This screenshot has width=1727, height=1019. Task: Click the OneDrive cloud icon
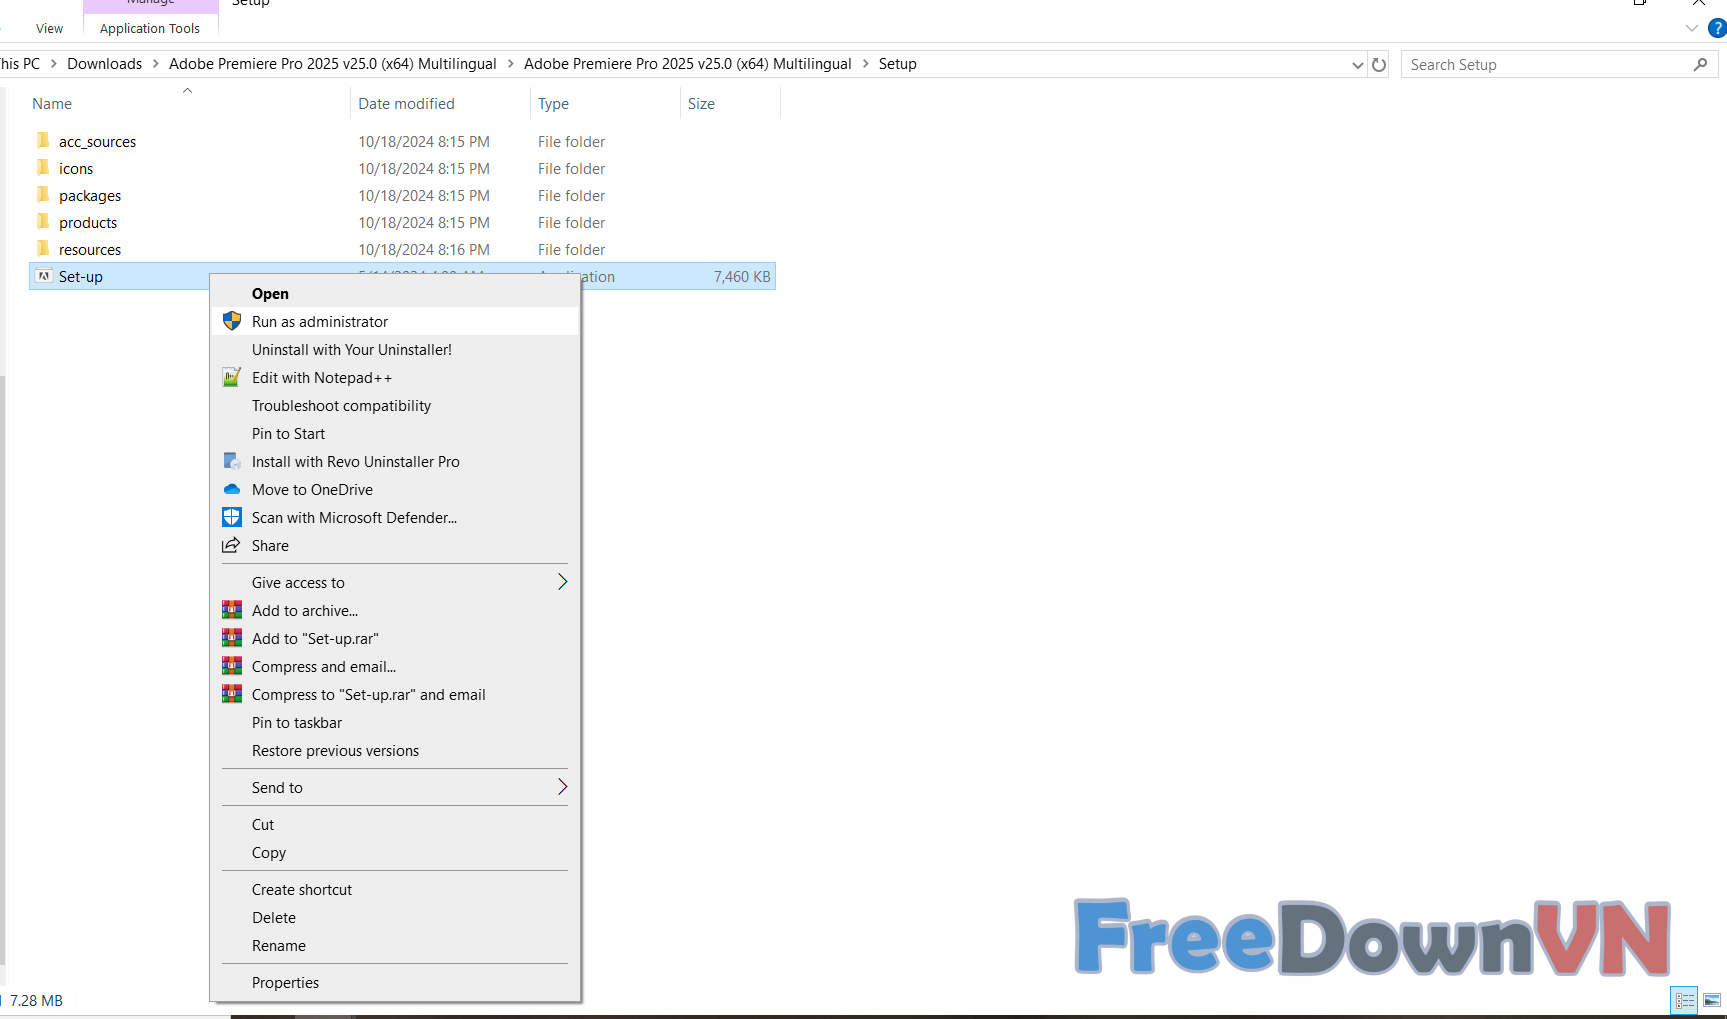click(x=232, y=489)
